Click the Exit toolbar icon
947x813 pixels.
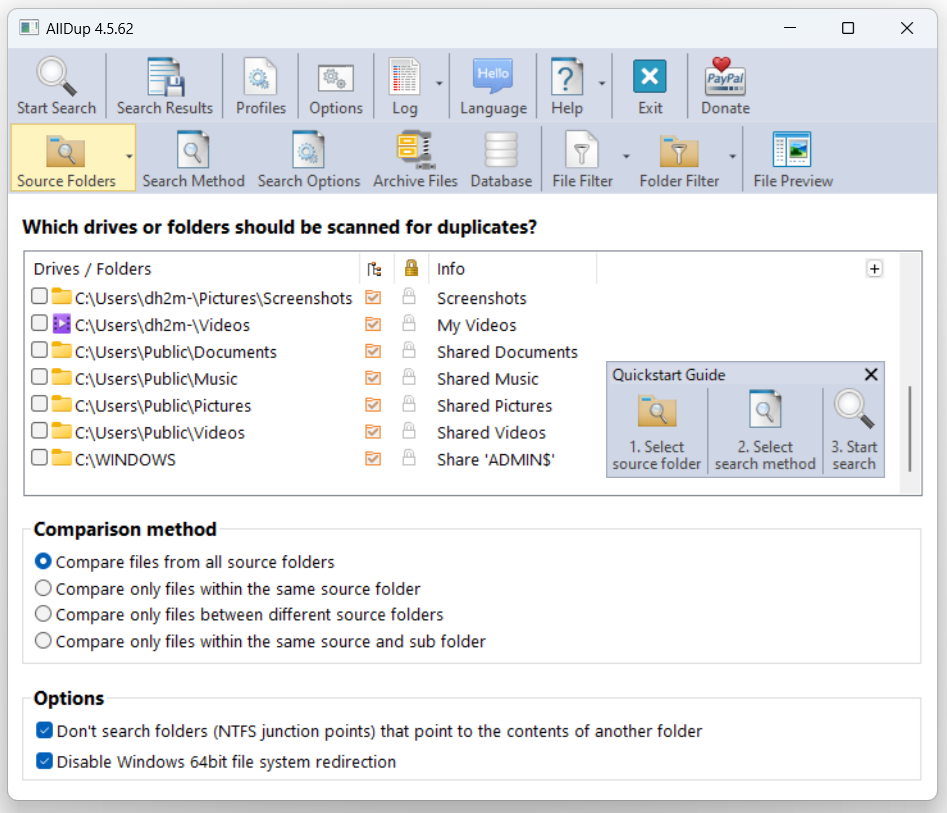650,77
